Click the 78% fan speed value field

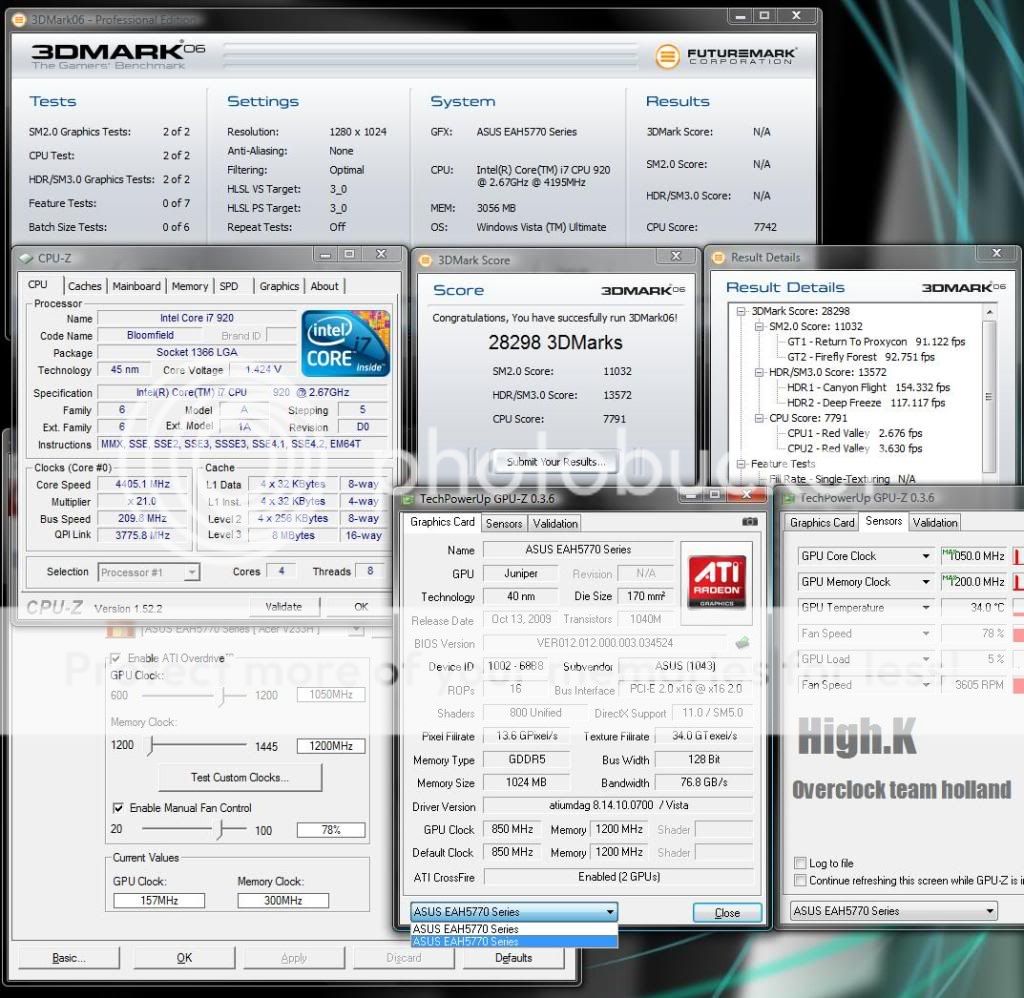[330, 830]
